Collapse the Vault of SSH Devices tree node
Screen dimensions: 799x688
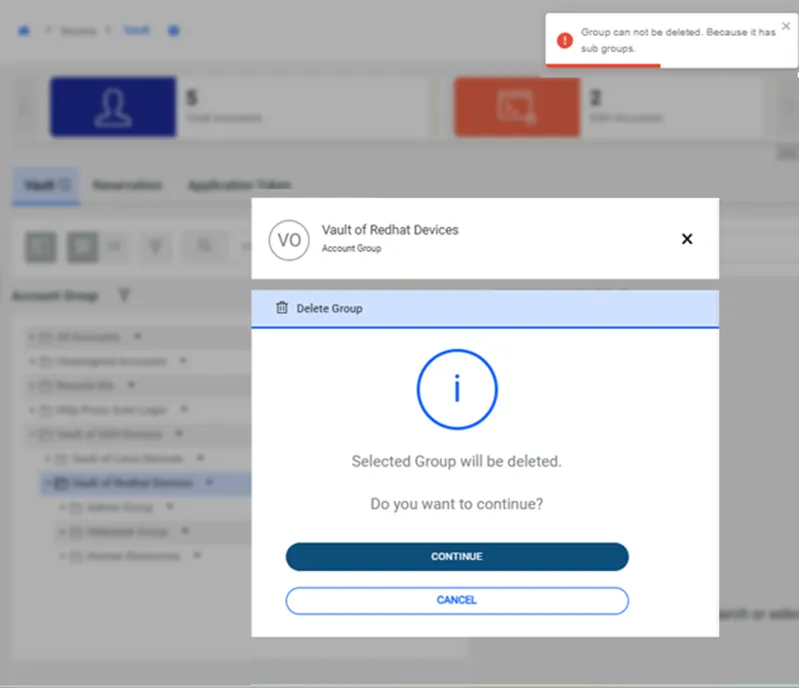tap(32, 434)
